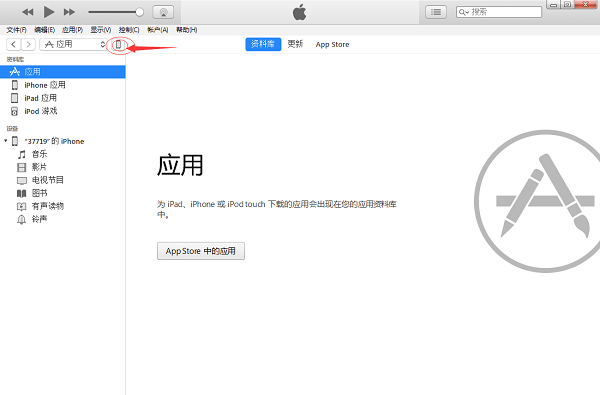Select iPad 应用 in the sidebar
Image resolution: width=600 pixels, height=395 pixels.
[63, 98]
